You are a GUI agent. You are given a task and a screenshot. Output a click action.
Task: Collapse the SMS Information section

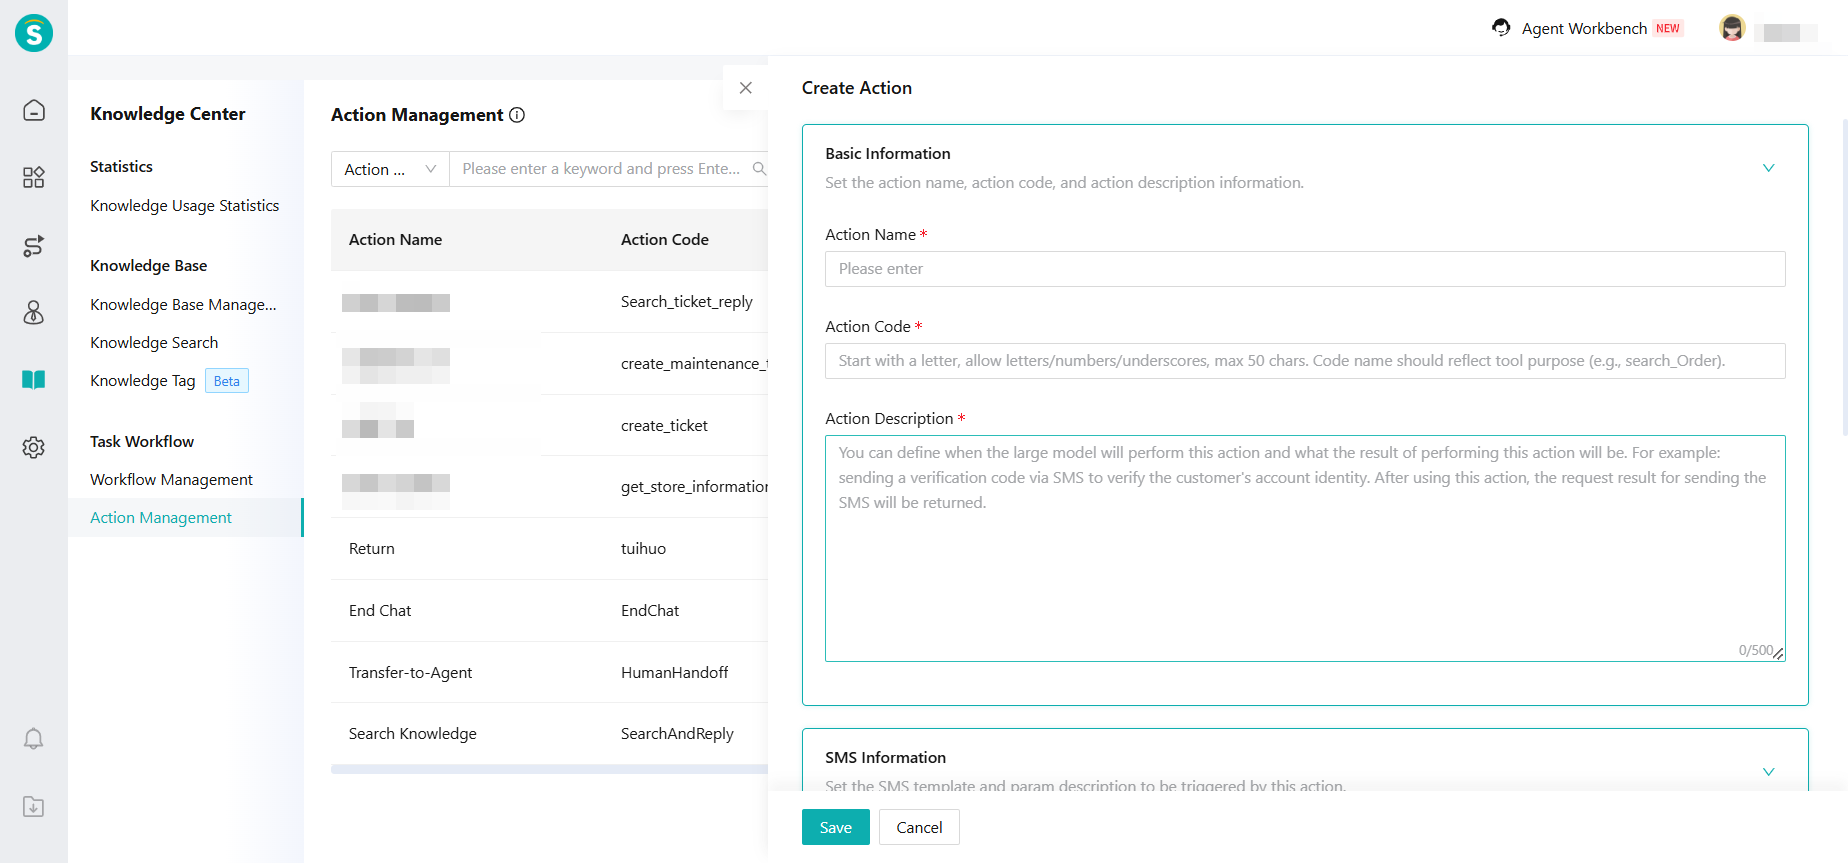1768,771
